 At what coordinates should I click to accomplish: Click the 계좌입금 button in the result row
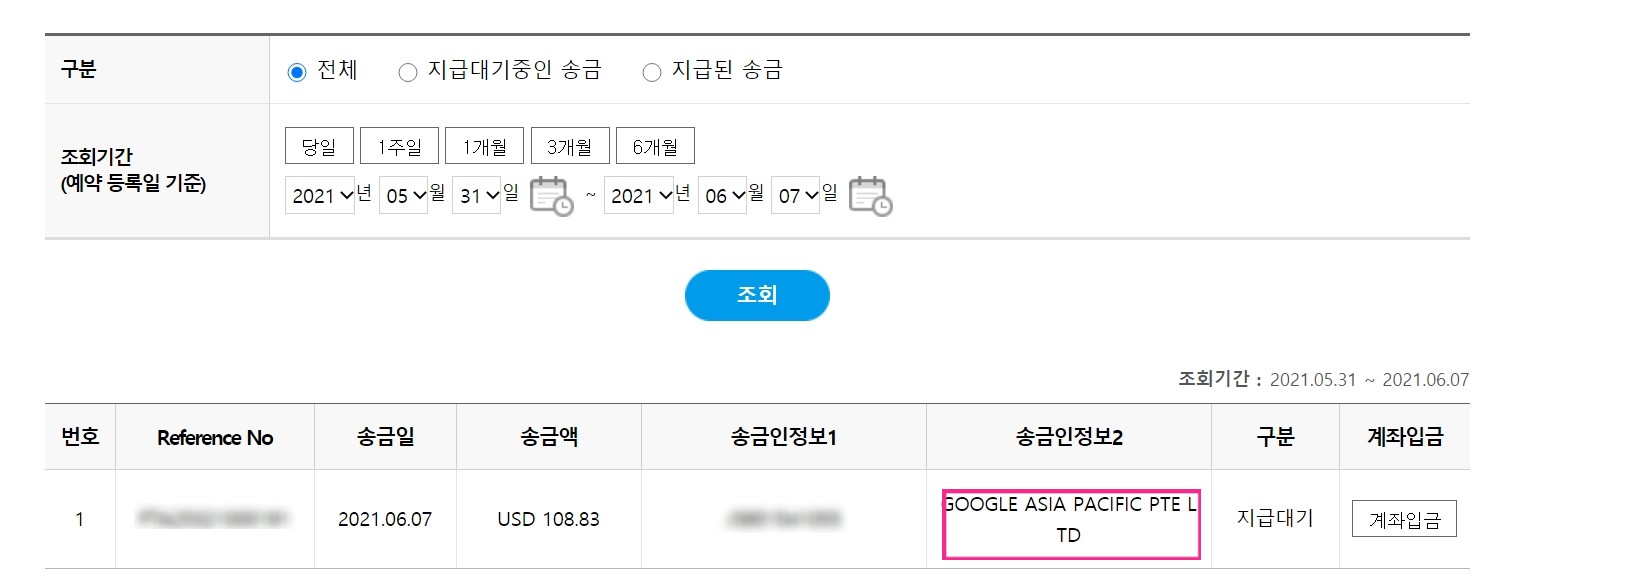(1404, 519)
